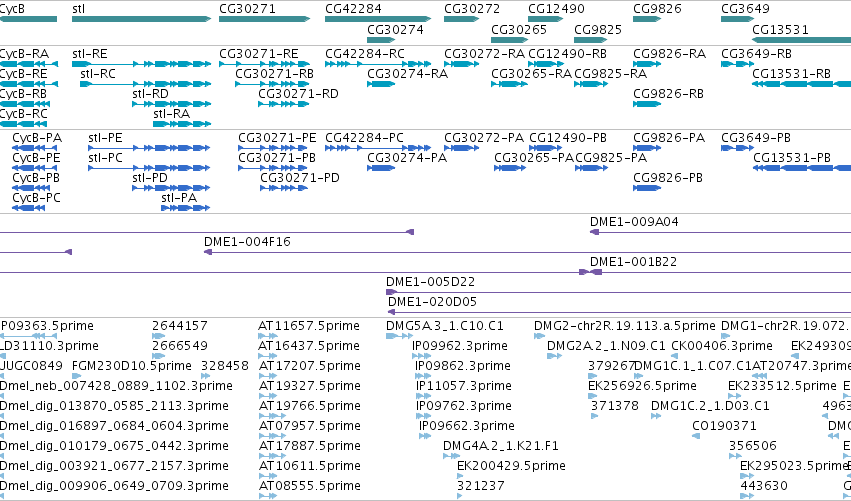
Task: Click transcript CG30271-RB
Action: point(272,84)
